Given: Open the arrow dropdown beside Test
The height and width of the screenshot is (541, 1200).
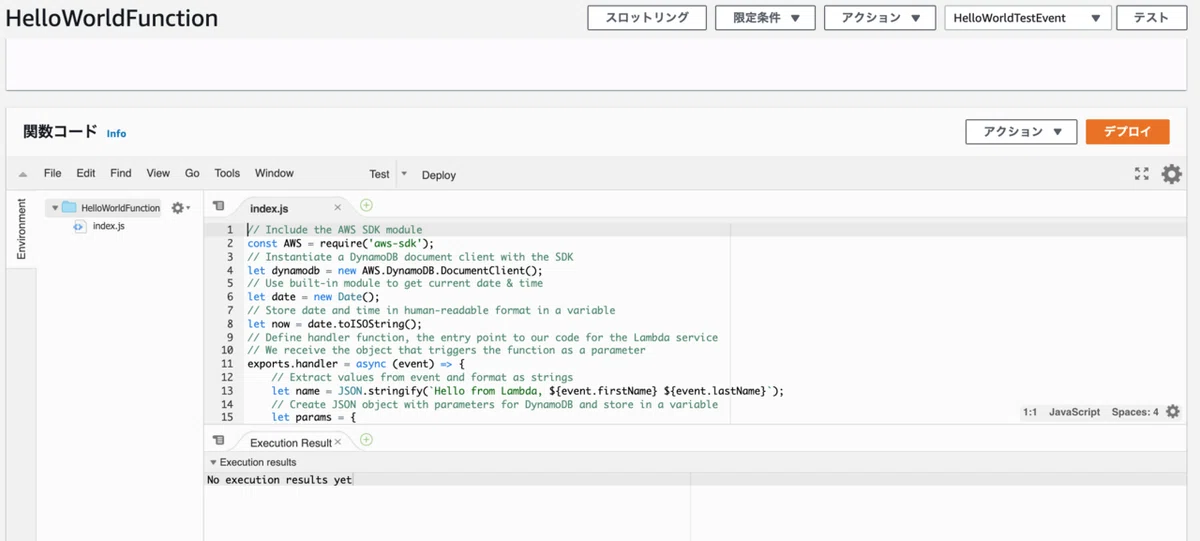Looking at the screenshot, I should tap(404, 174).
